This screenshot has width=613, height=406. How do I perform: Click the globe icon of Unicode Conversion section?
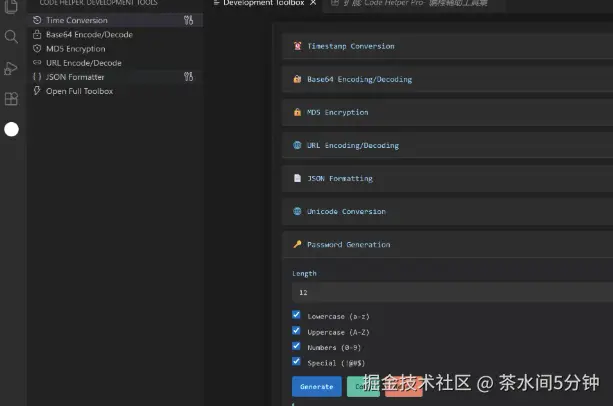pyautogui.click(x=298, y=211)
